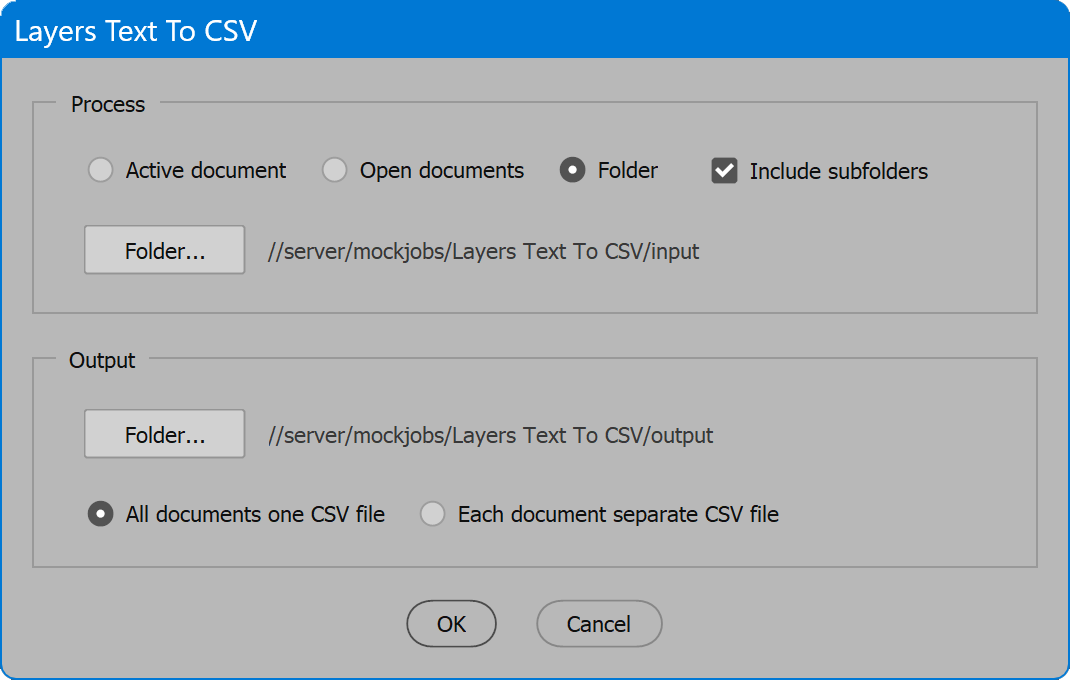
Task: Uncheck the Include subfolders checkbox
Action: pyautogui.click(x=724, y=171)
